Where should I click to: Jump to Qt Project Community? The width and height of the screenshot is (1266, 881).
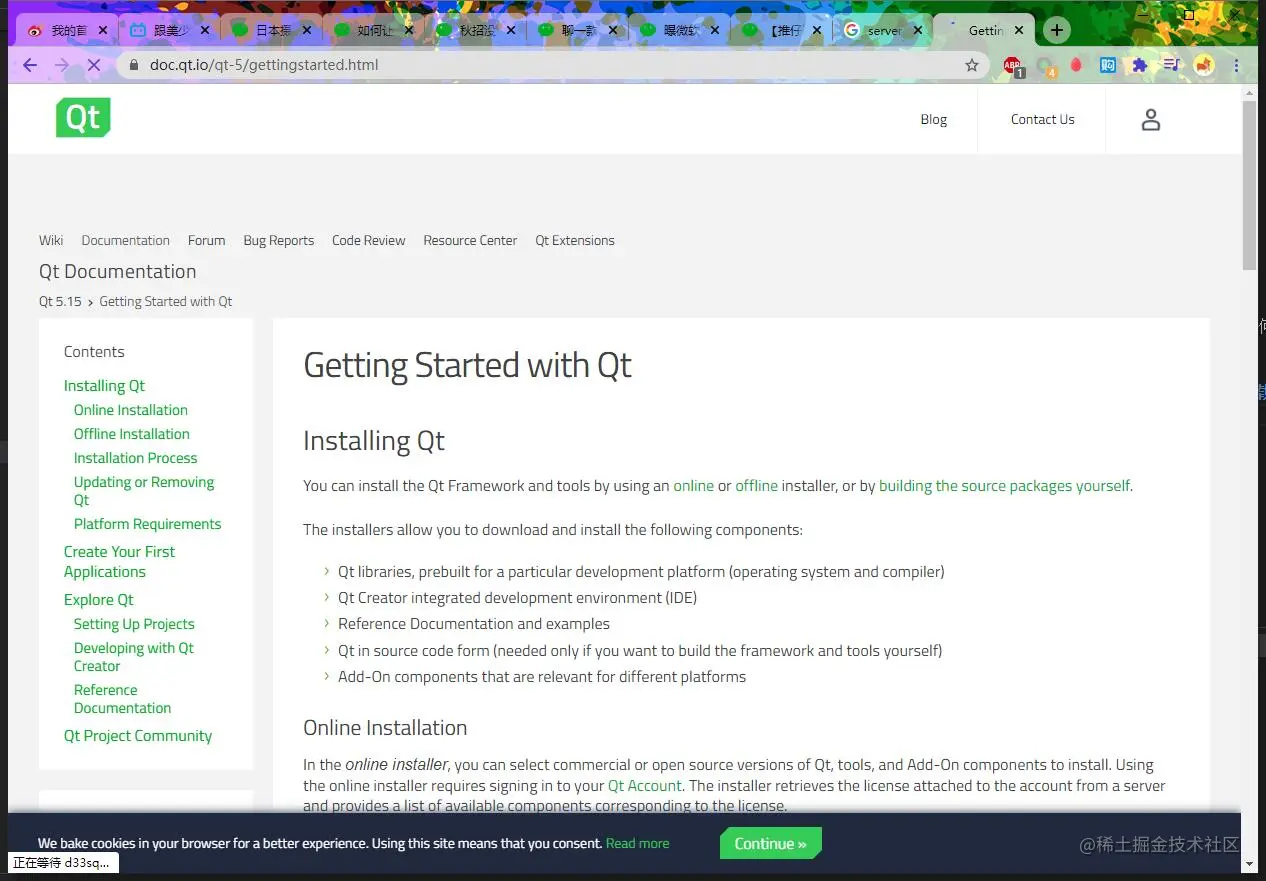tap(138, 736)
